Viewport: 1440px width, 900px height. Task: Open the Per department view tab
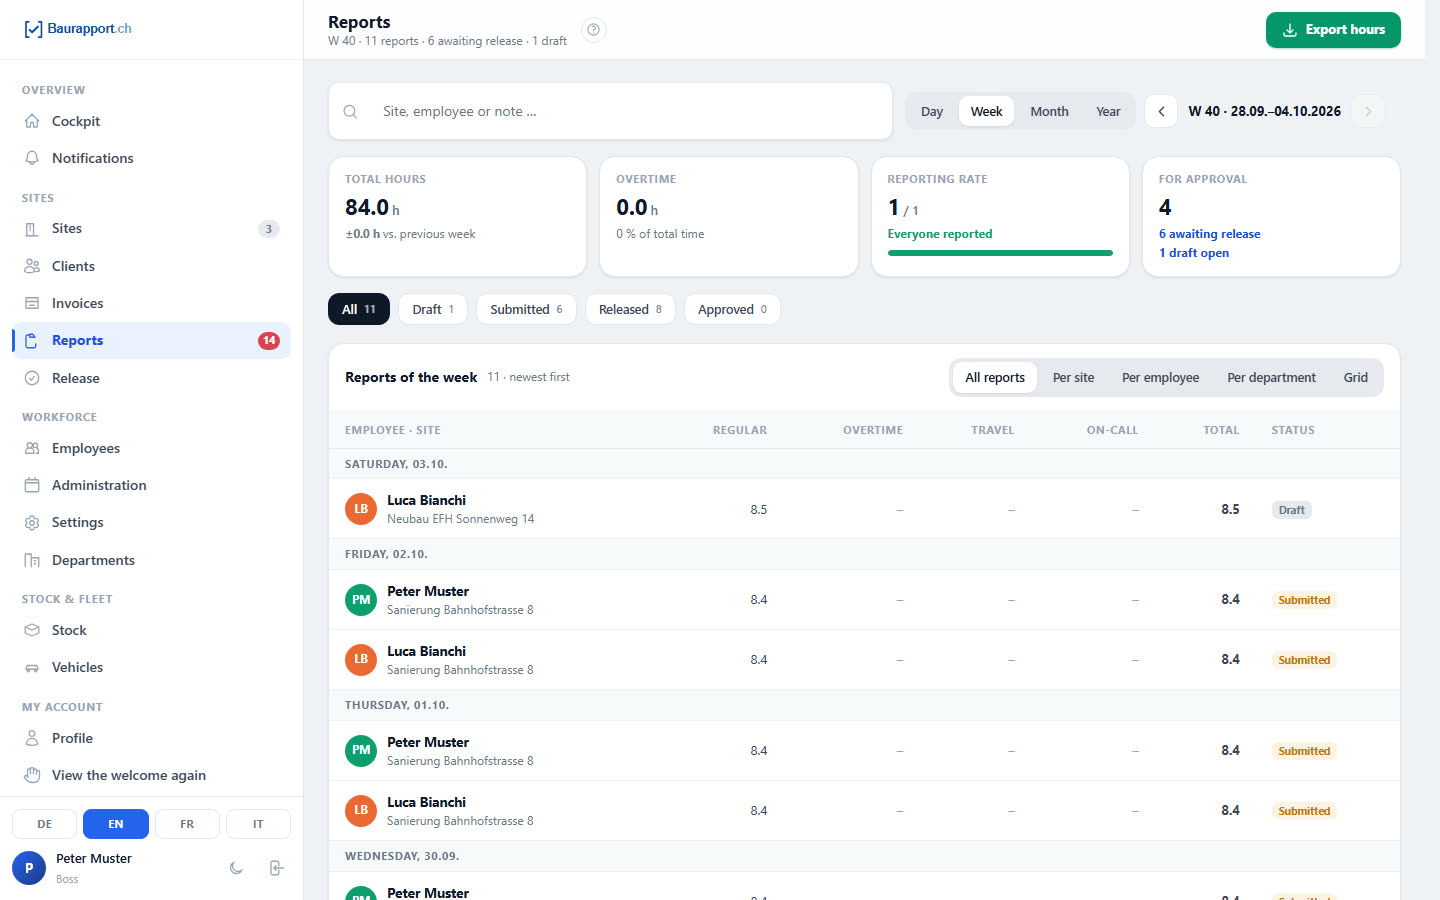pyautogui.click(x=1271, y=377)
